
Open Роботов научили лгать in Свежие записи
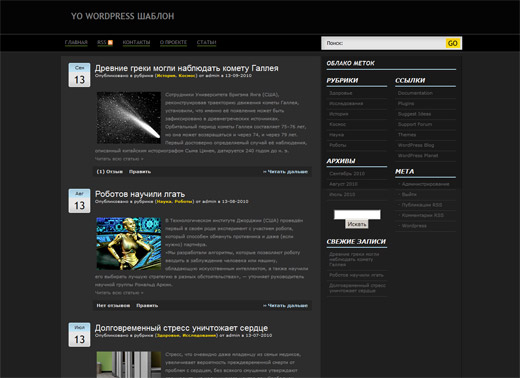(356, 275)
